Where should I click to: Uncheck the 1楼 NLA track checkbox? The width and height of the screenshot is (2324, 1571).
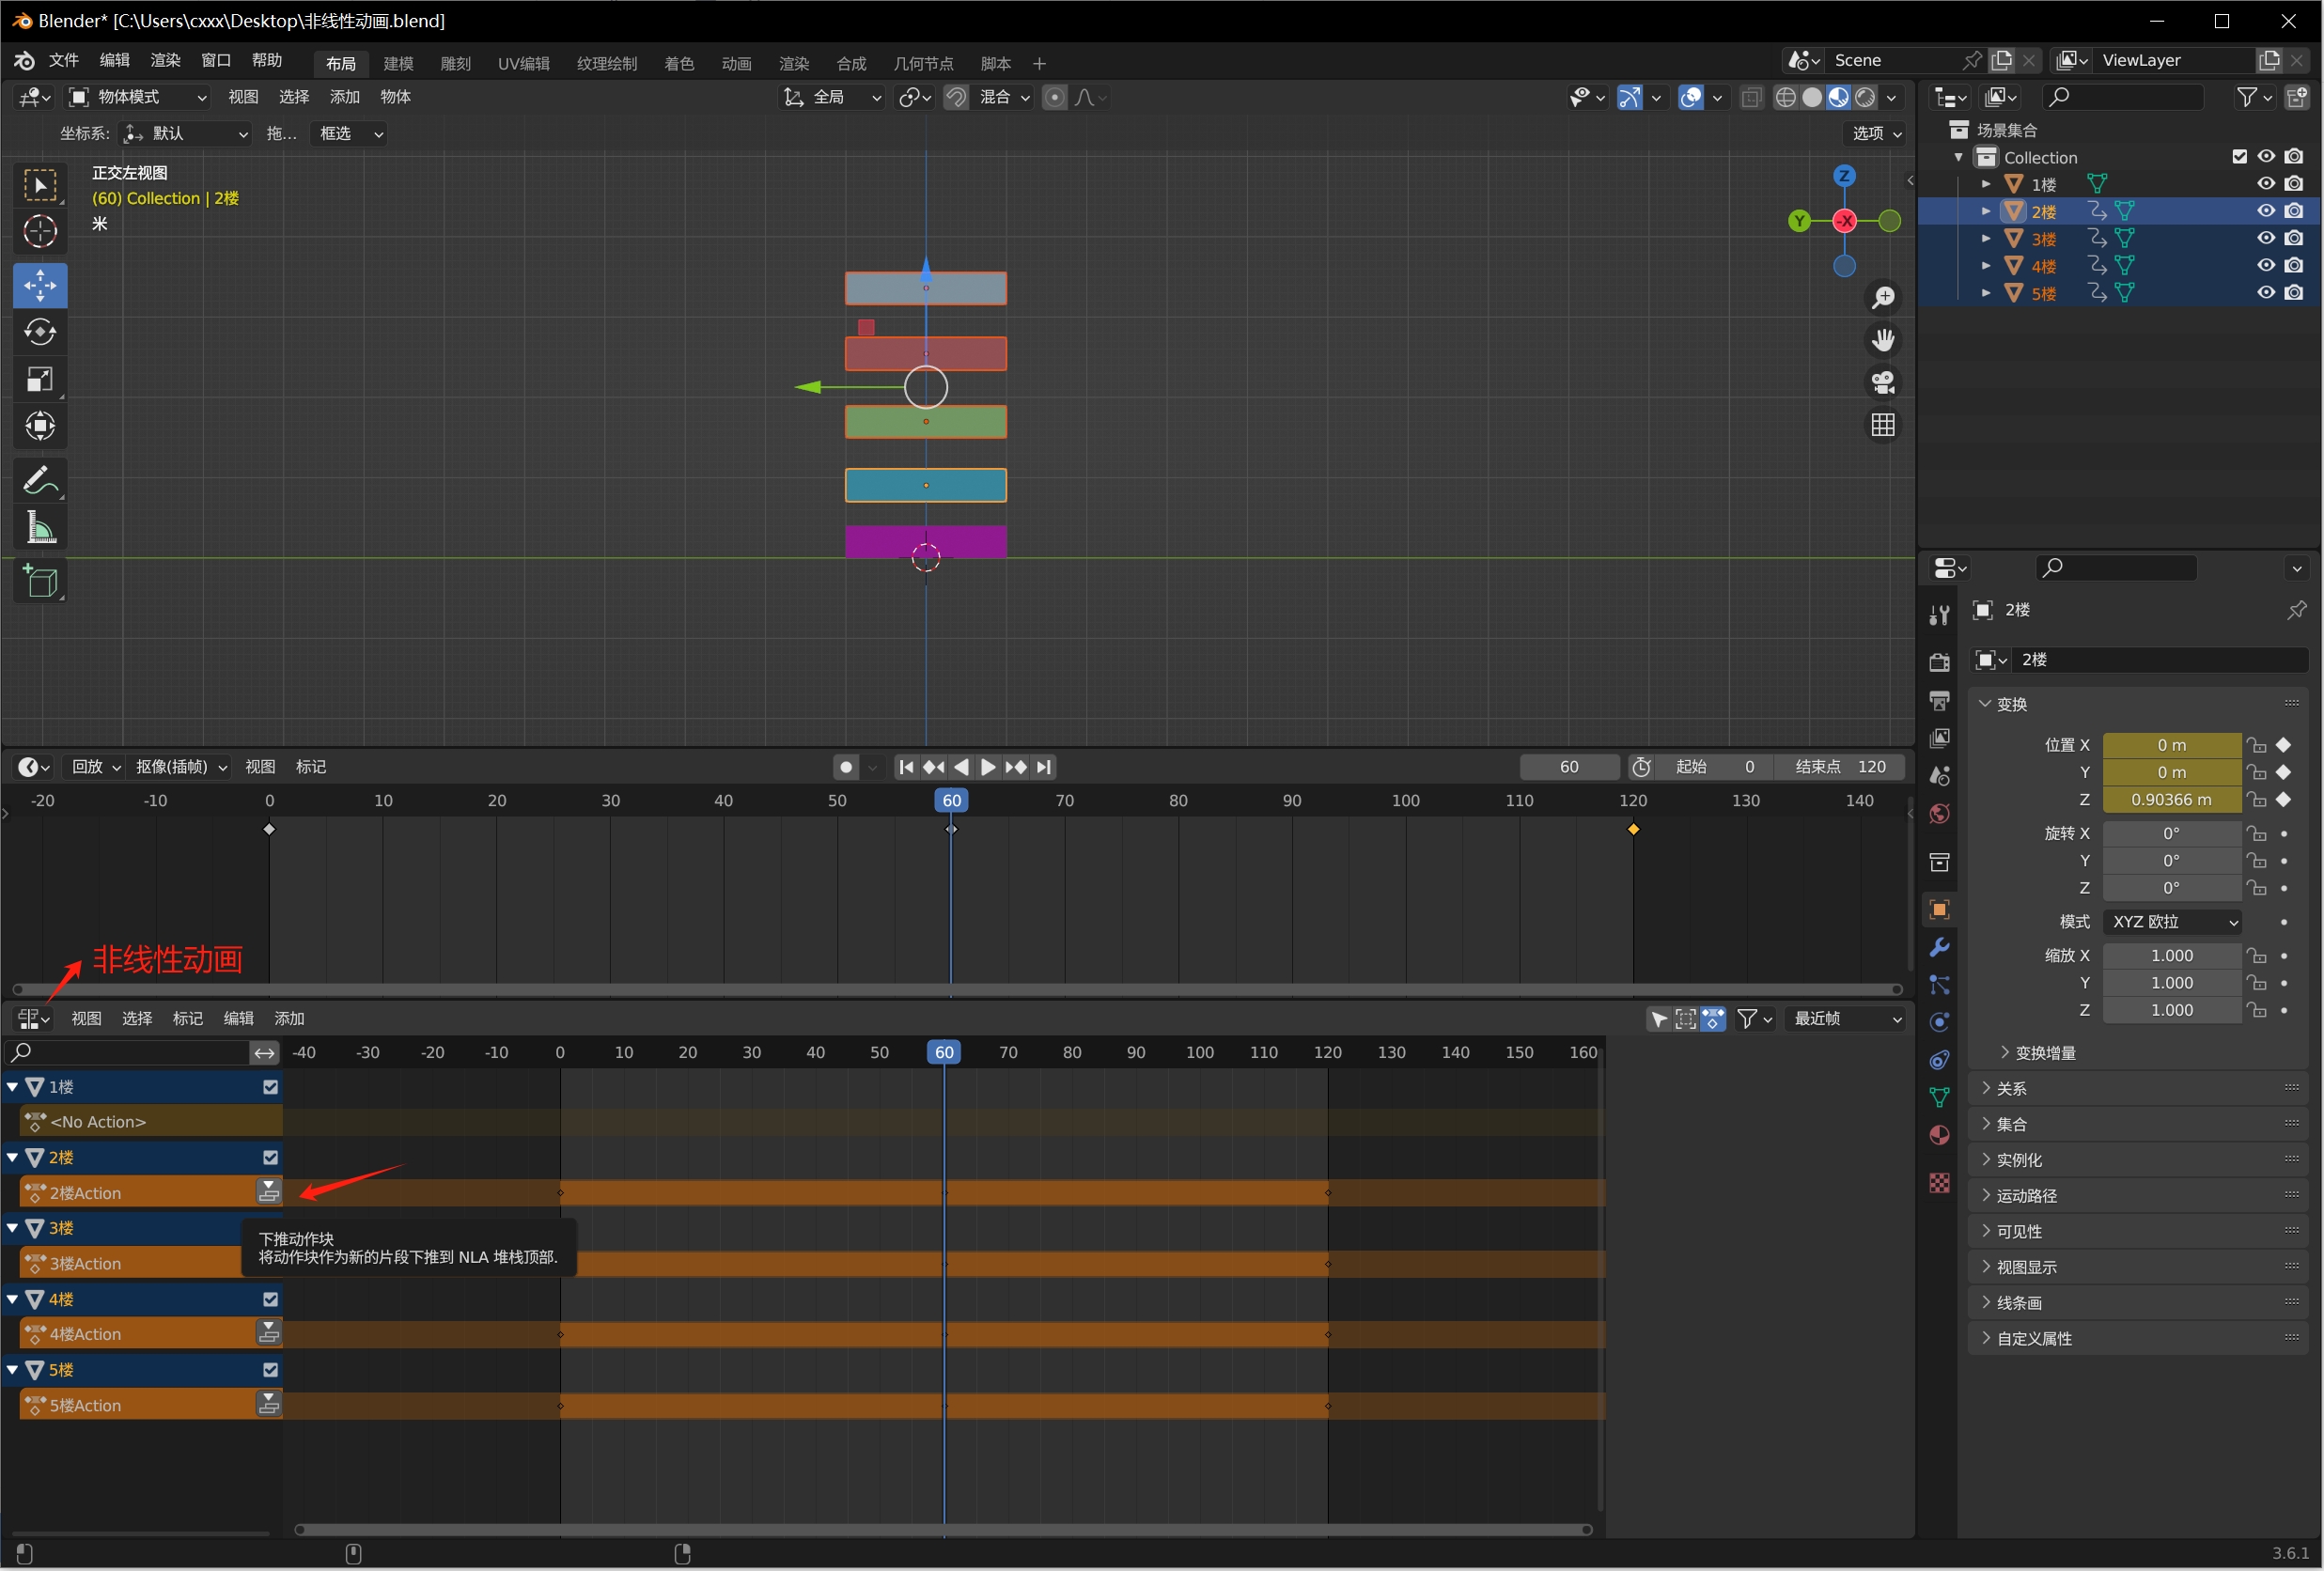click(x=270, y=1087)
